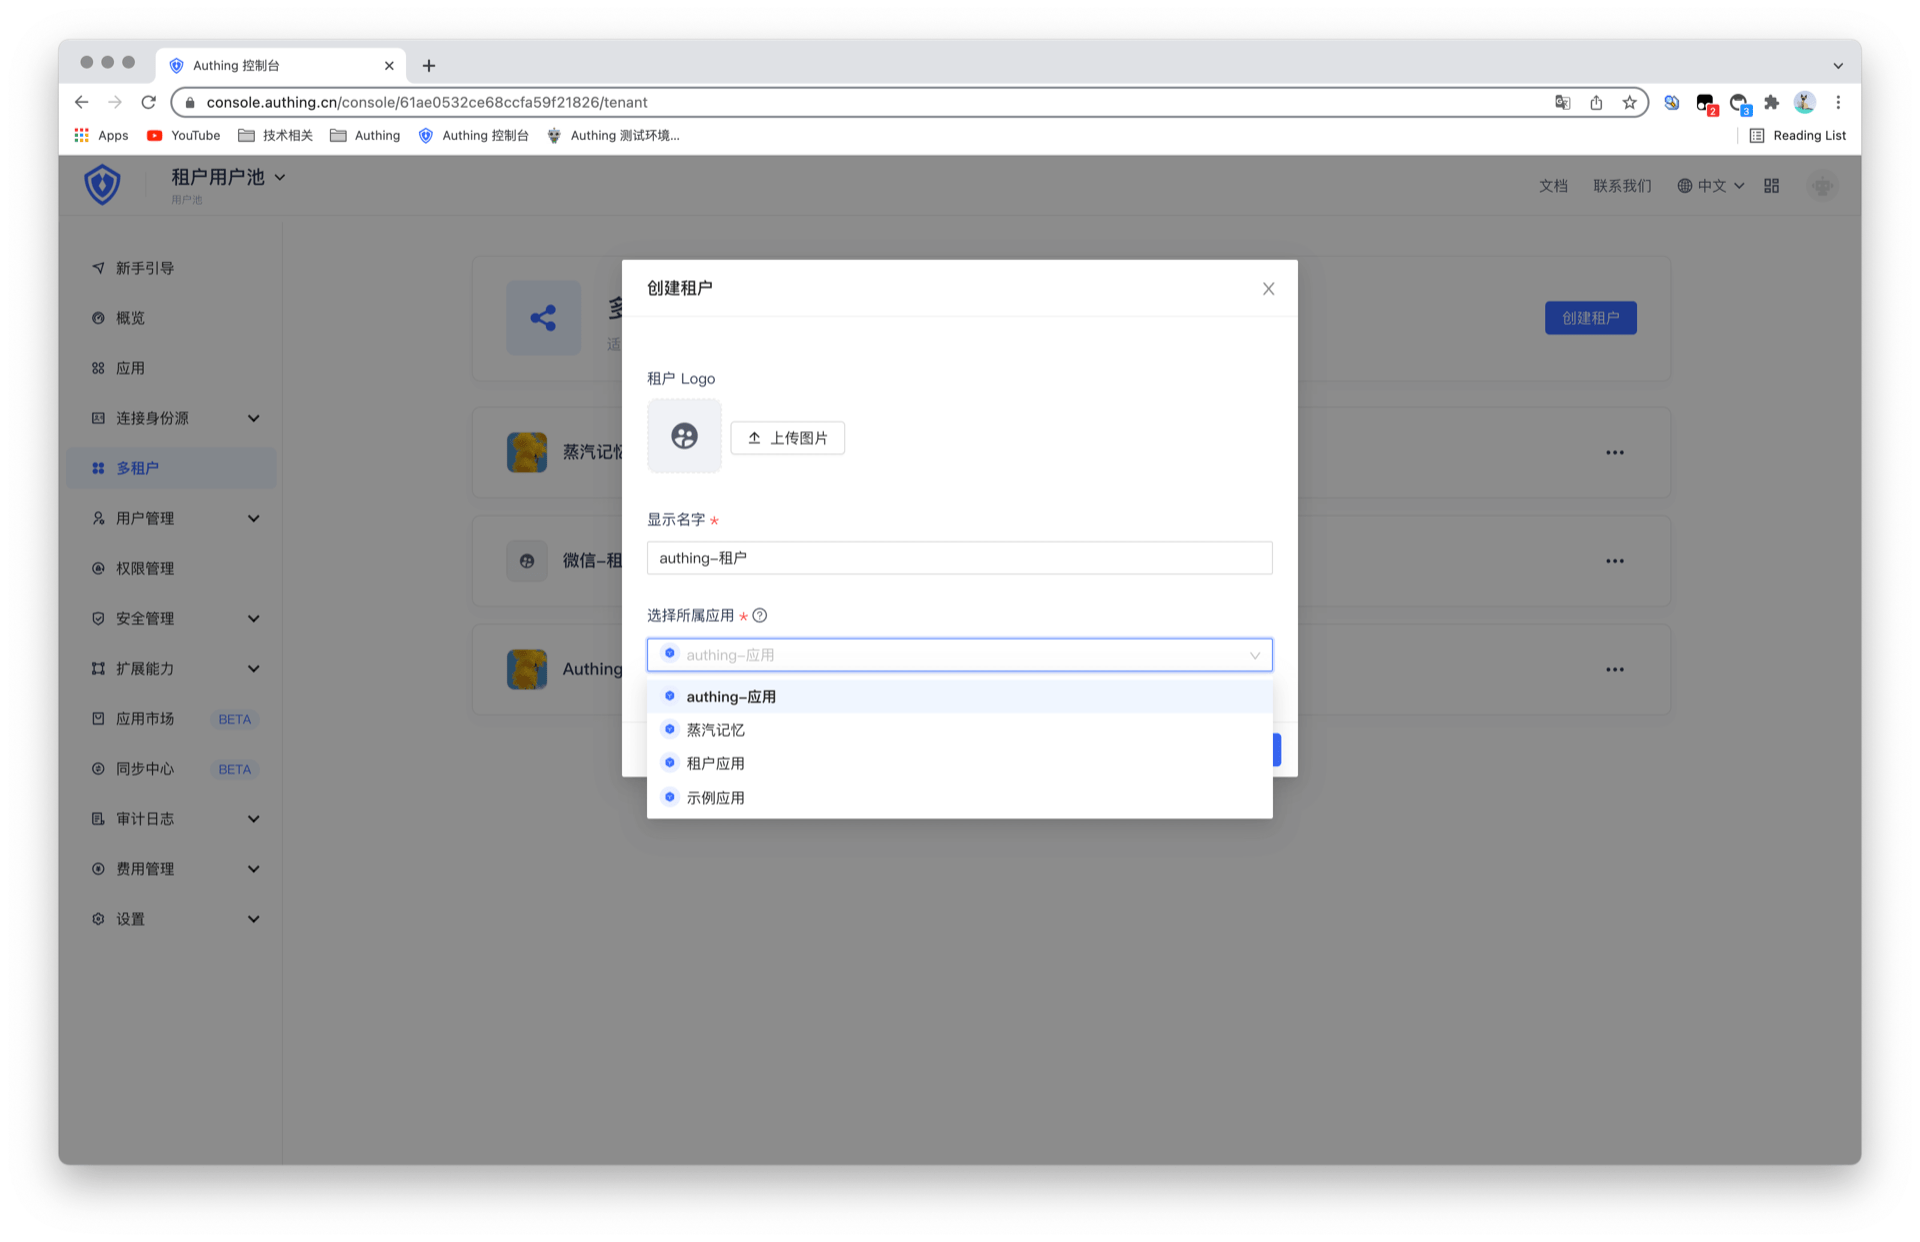Click the translate page icon
Image resolution: width=1920 pixels, height=1242 pixels.
coord(1562,102)
